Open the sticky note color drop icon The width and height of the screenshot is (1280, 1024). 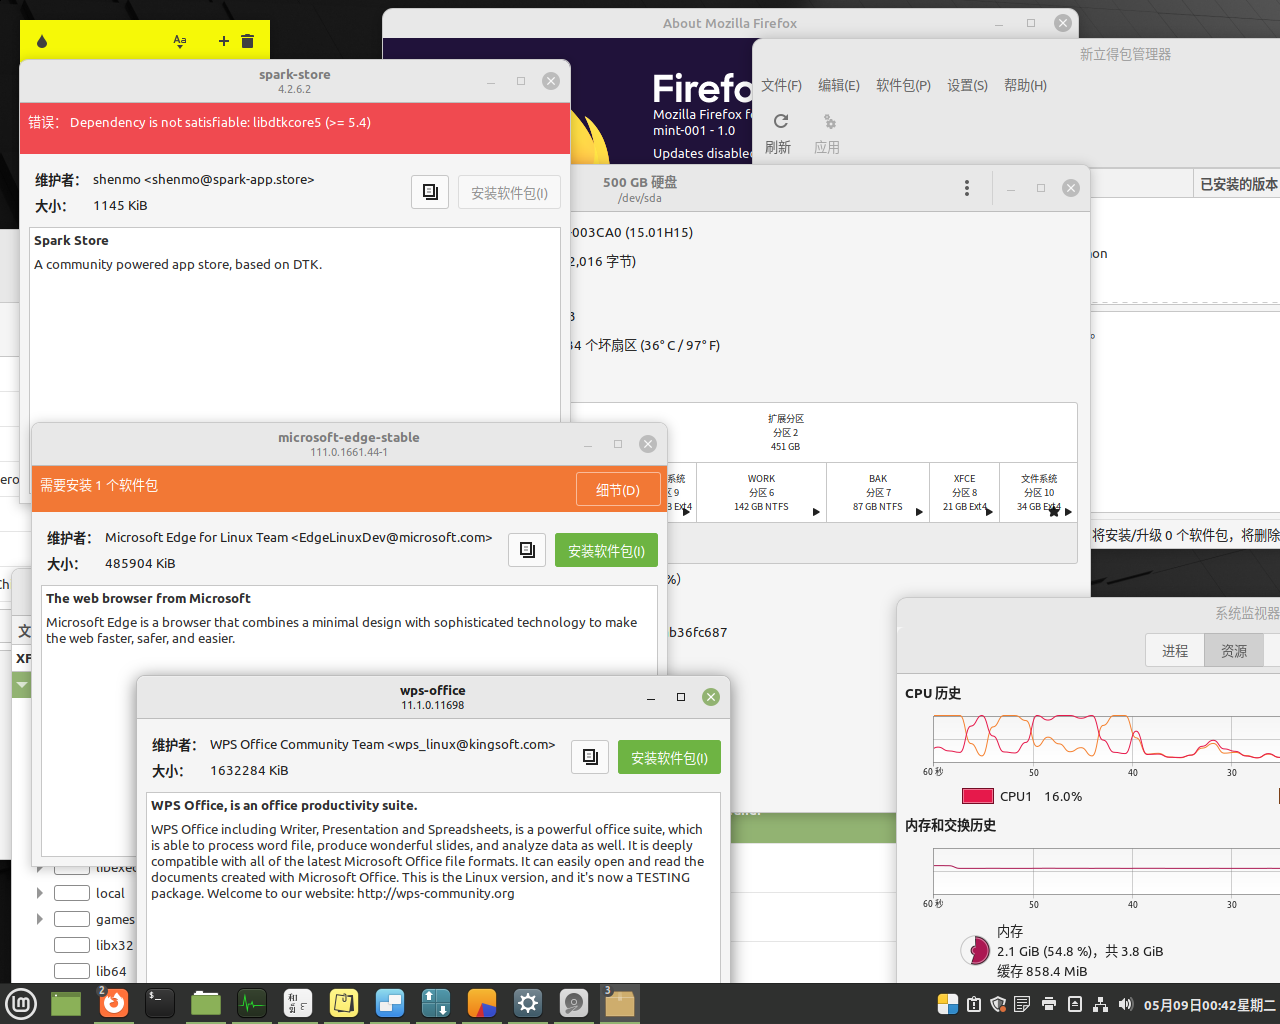tap(41, 41)
